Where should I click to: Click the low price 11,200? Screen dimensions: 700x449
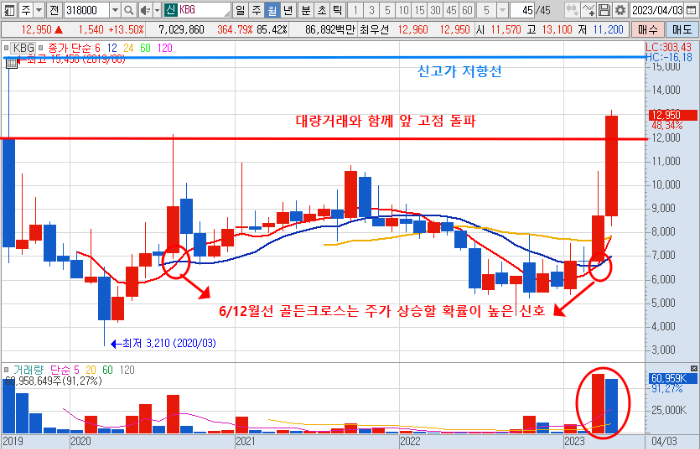coord(608,30)
